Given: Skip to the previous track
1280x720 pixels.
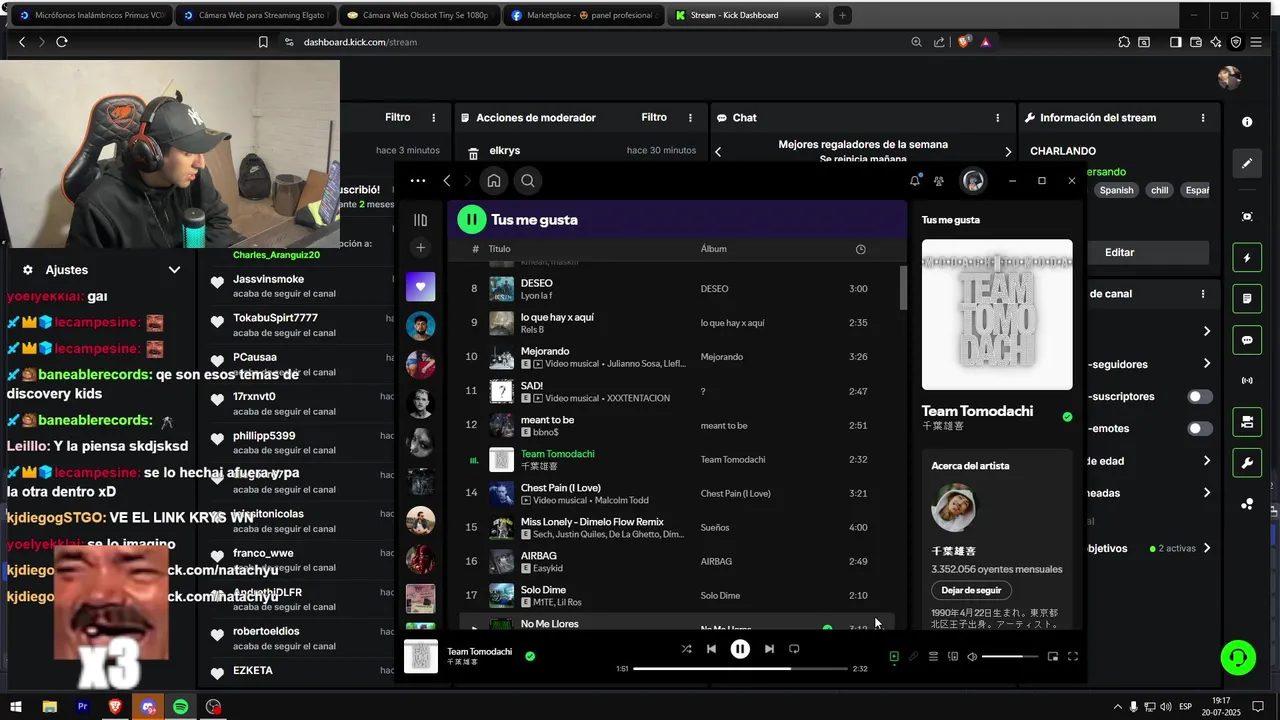Looking at the screenshot, I should tap(711, 649).
